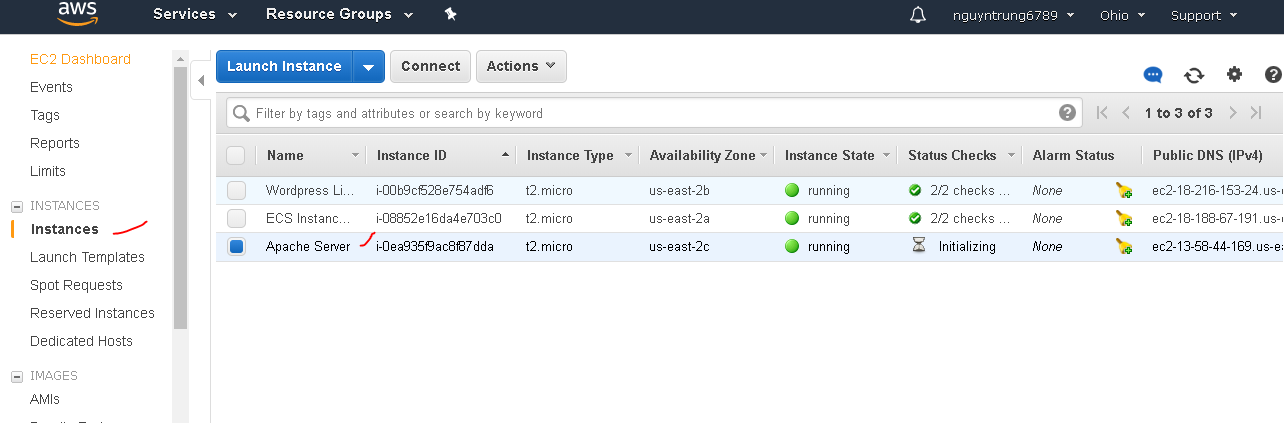Check the ECS Instance row checkbox

click(x=236, y=218)
